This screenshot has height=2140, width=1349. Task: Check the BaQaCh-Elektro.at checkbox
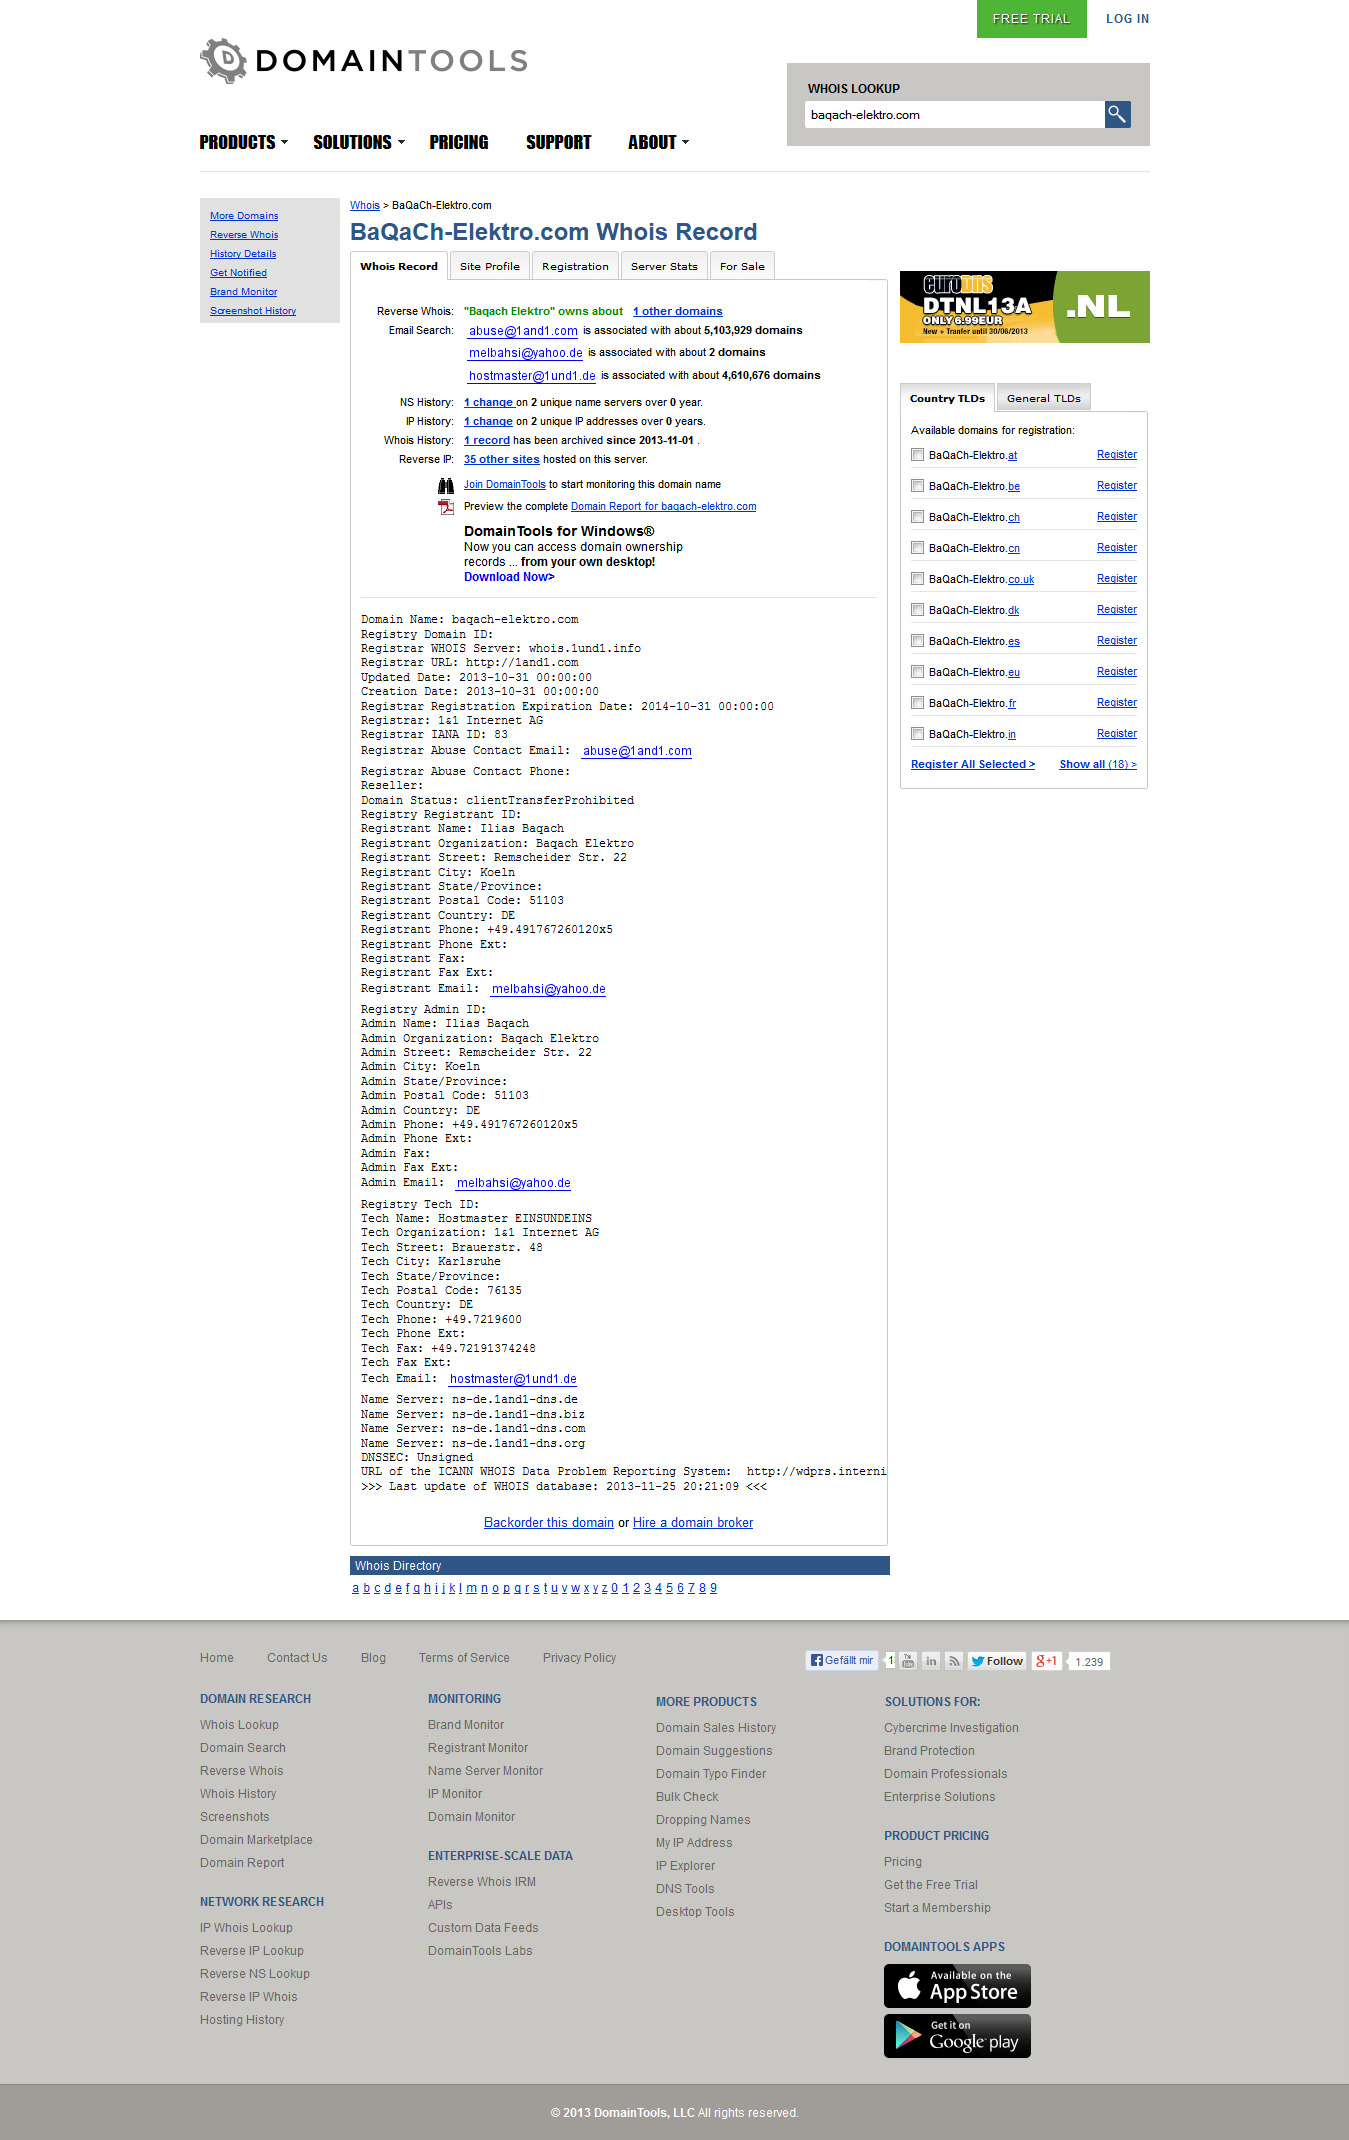point(917,455)
